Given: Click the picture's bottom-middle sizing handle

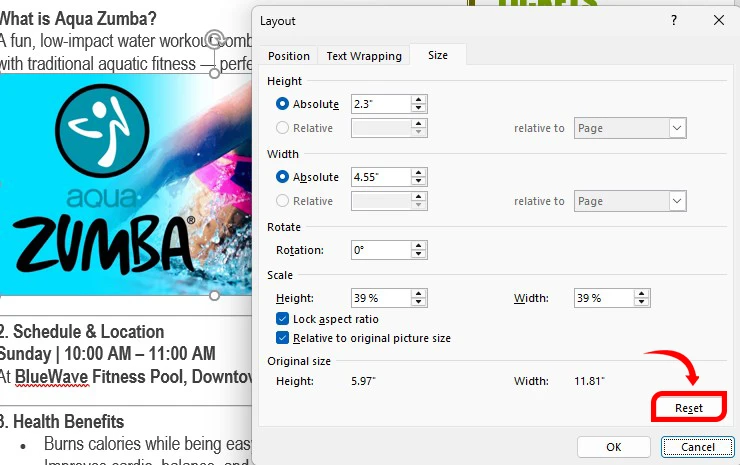Looking at the screenshot, I should pos(214,296).
